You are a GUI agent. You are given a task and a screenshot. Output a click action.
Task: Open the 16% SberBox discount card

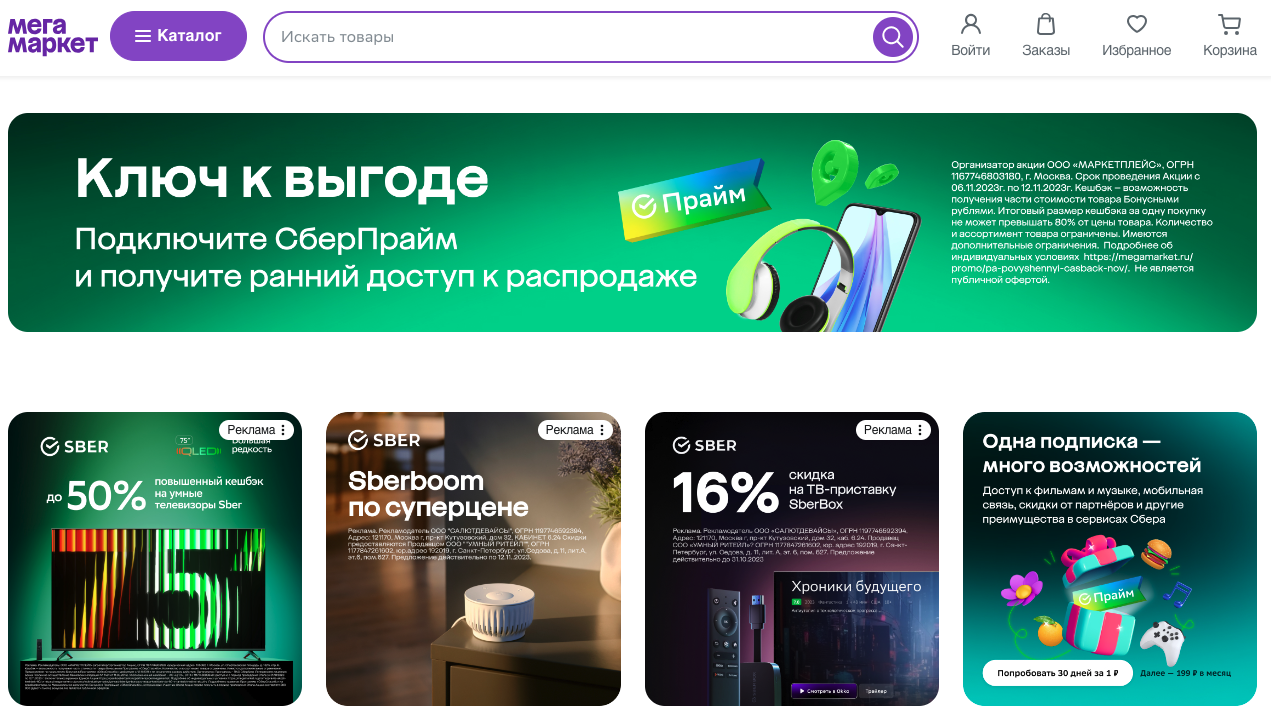point(792,559)
